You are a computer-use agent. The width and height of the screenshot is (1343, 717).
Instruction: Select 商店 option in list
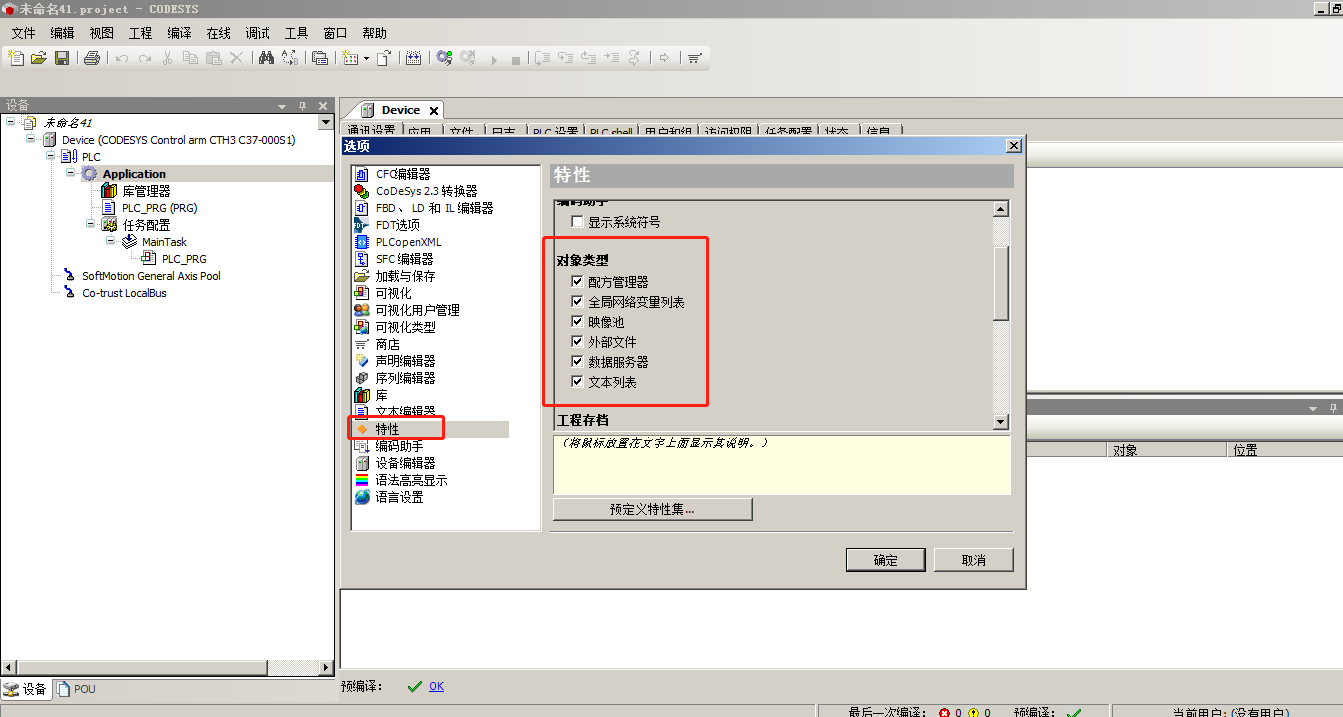pyautogui.click(x=387, y=344)
